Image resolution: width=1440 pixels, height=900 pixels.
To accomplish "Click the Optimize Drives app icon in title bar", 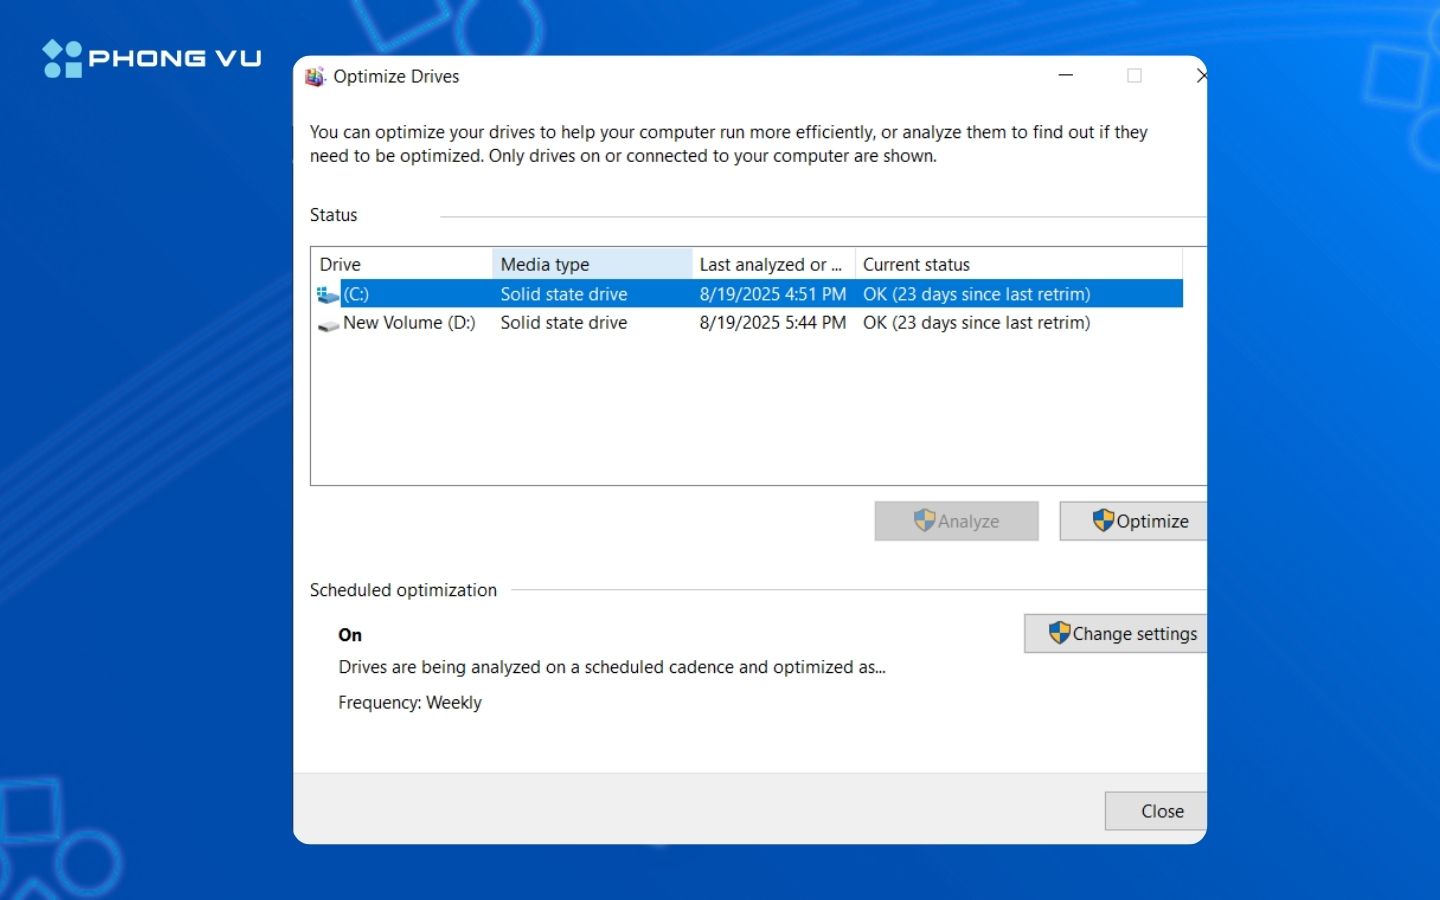I will click(x=315, y=76).
